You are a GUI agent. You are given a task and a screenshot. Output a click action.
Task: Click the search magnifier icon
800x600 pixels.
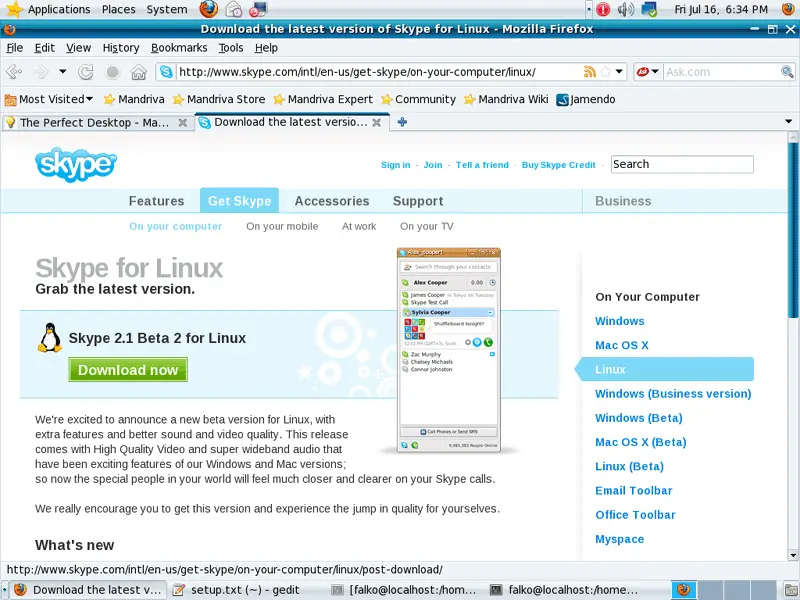pyautogui.click(x=787, y=72)
